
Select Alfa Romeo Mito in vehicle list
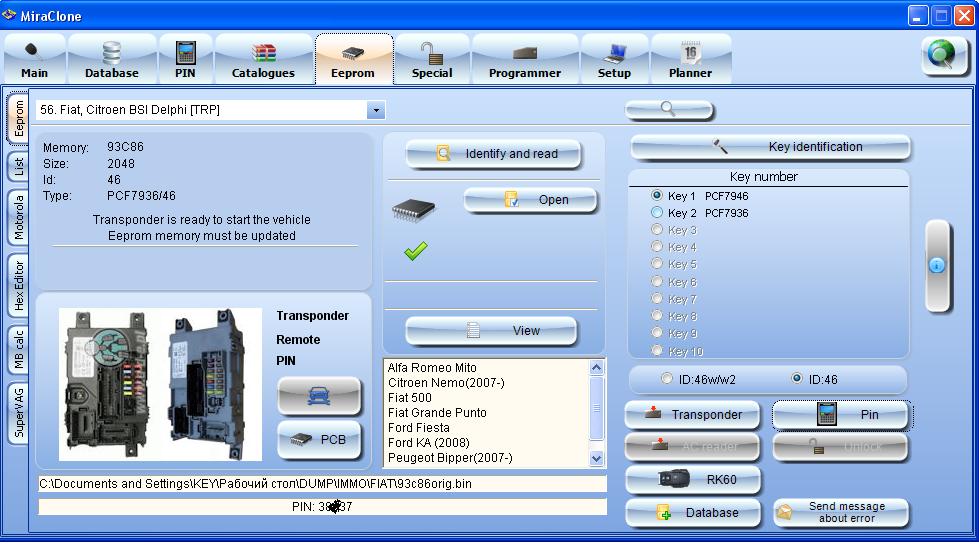(432, 368)
